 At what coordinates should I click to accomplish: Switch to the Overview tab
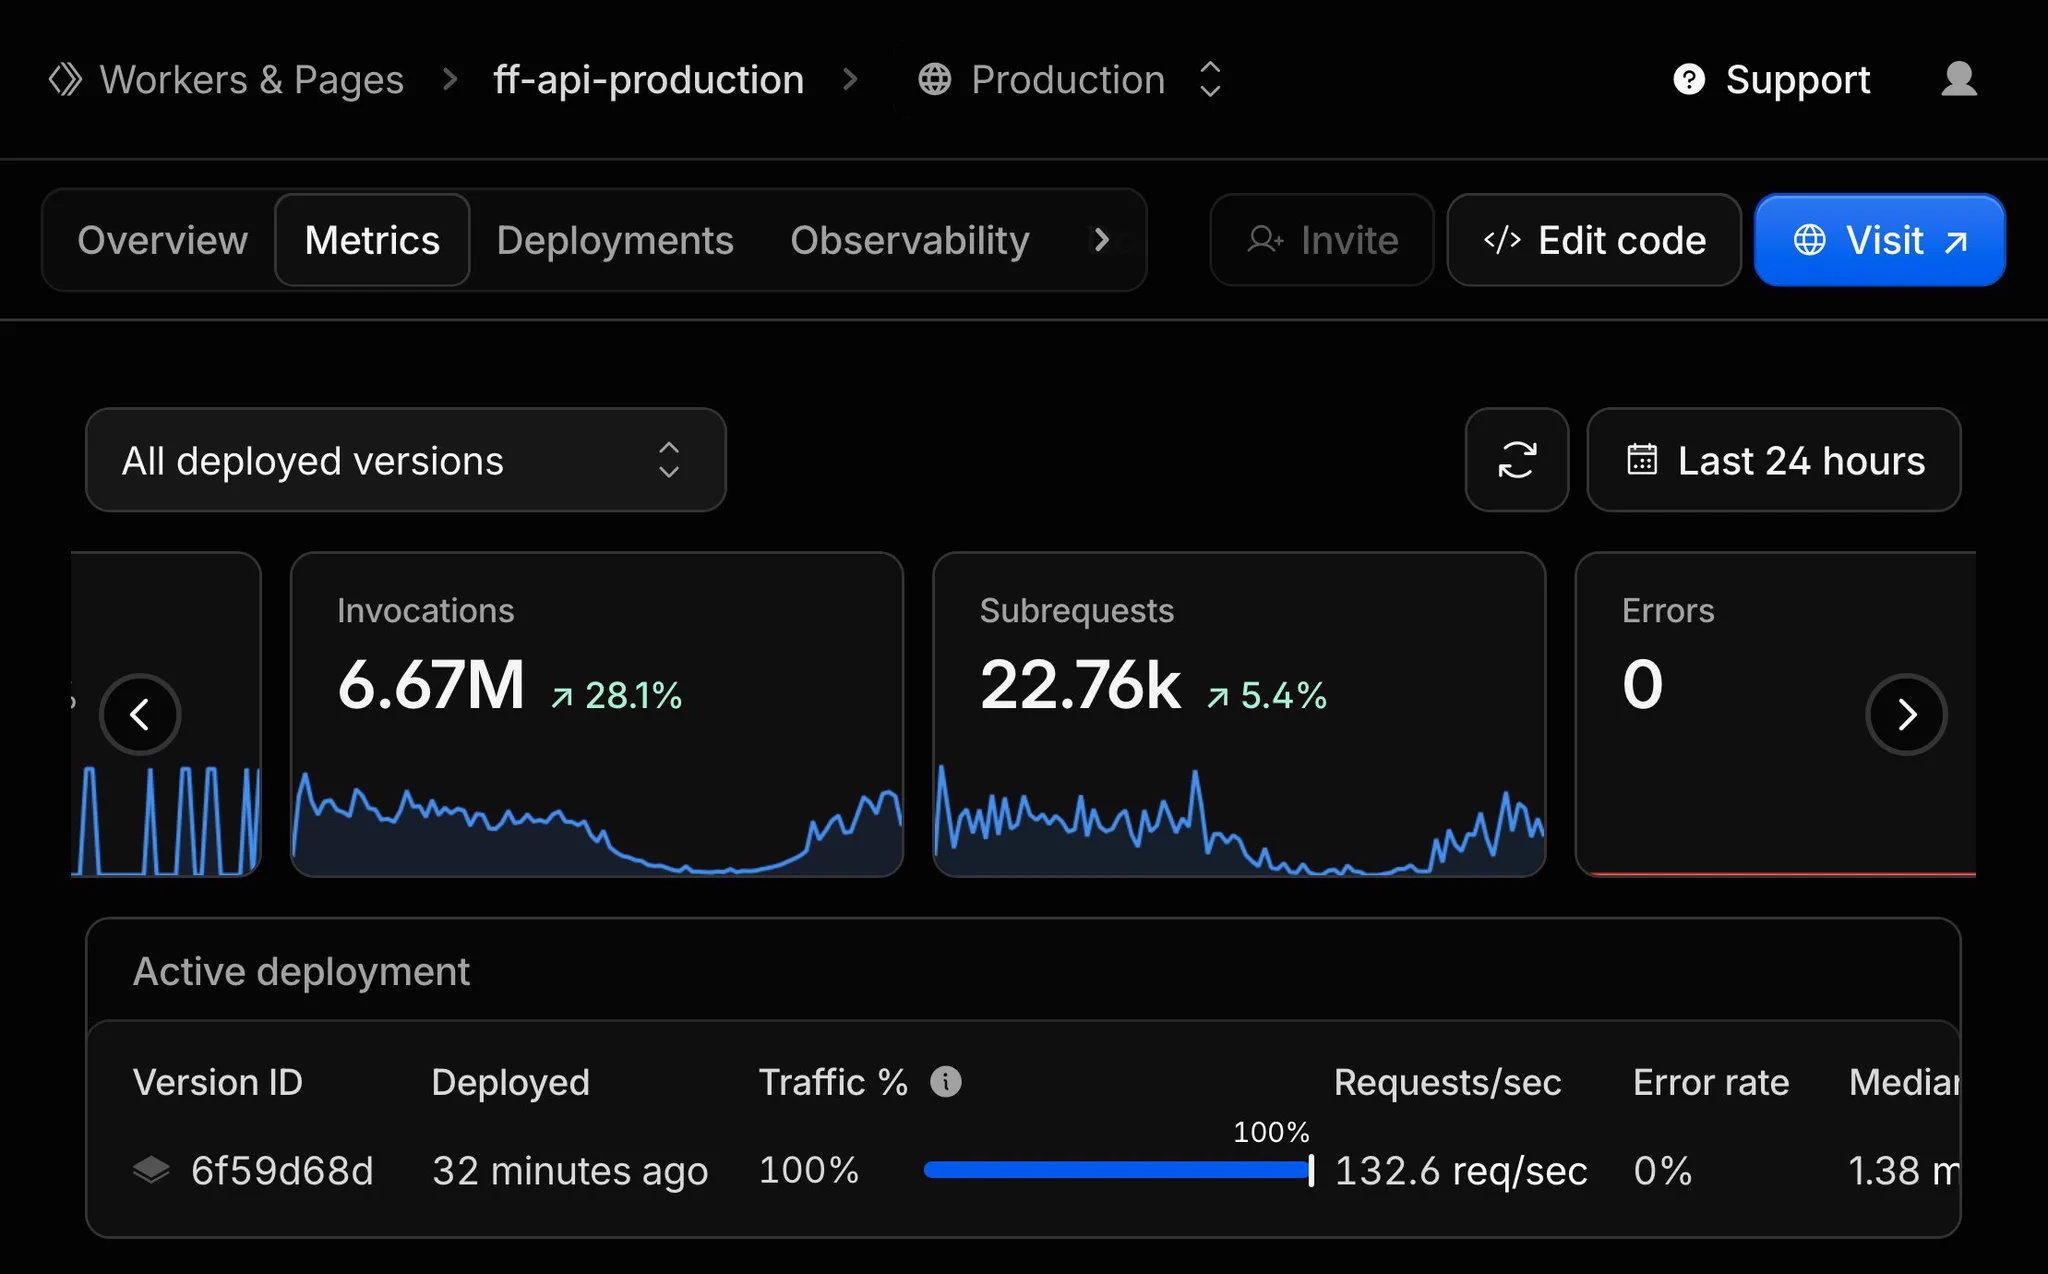click(162, 240)
